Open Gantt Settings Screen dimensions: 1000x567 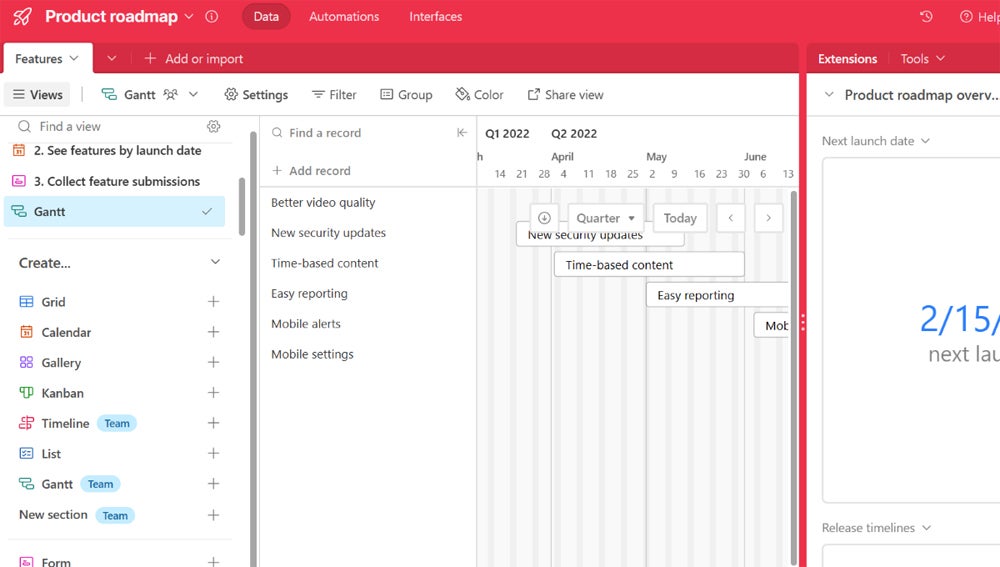(256, 94)
